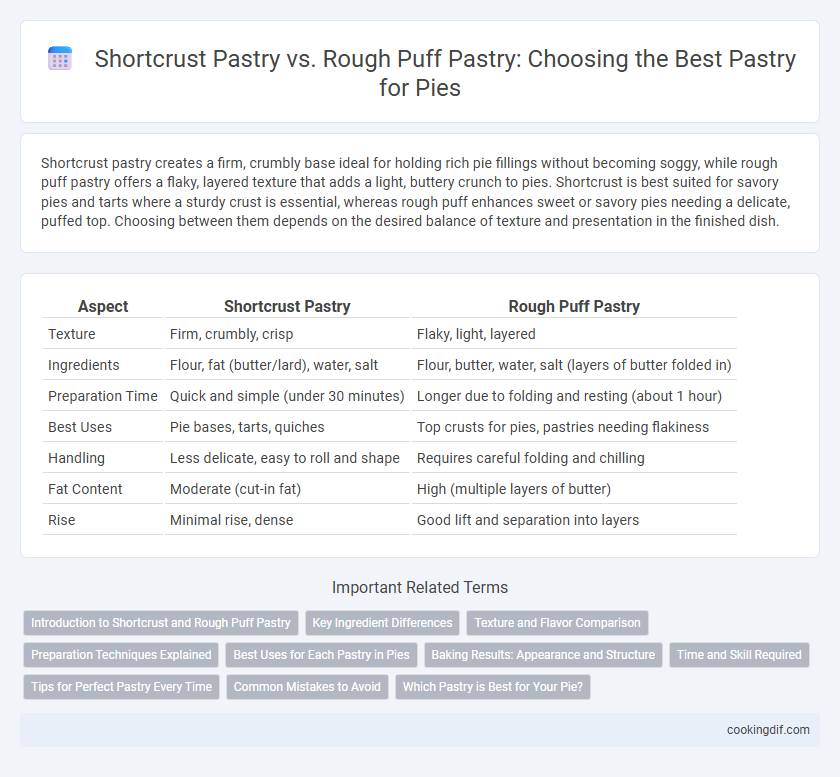Open Baking Results: Appearance and Structure
The height and width of the screenshot is (777, 840).
click(x=543, y=655)
